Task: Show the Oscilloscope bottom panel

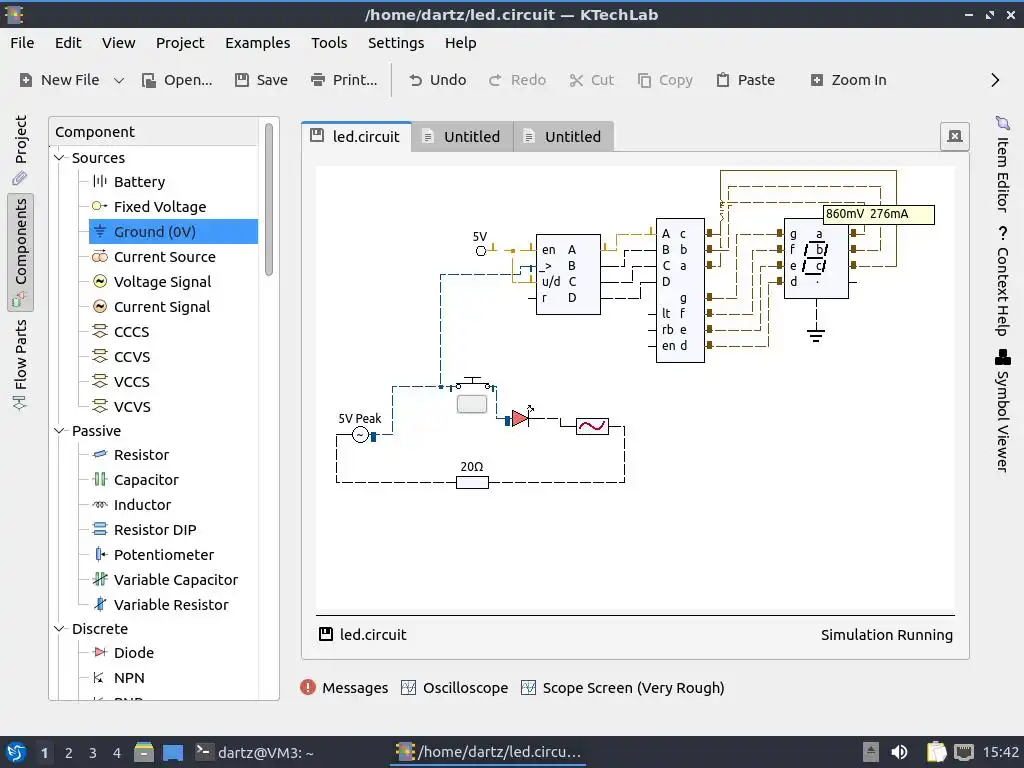Action: (x=455, y=688)
